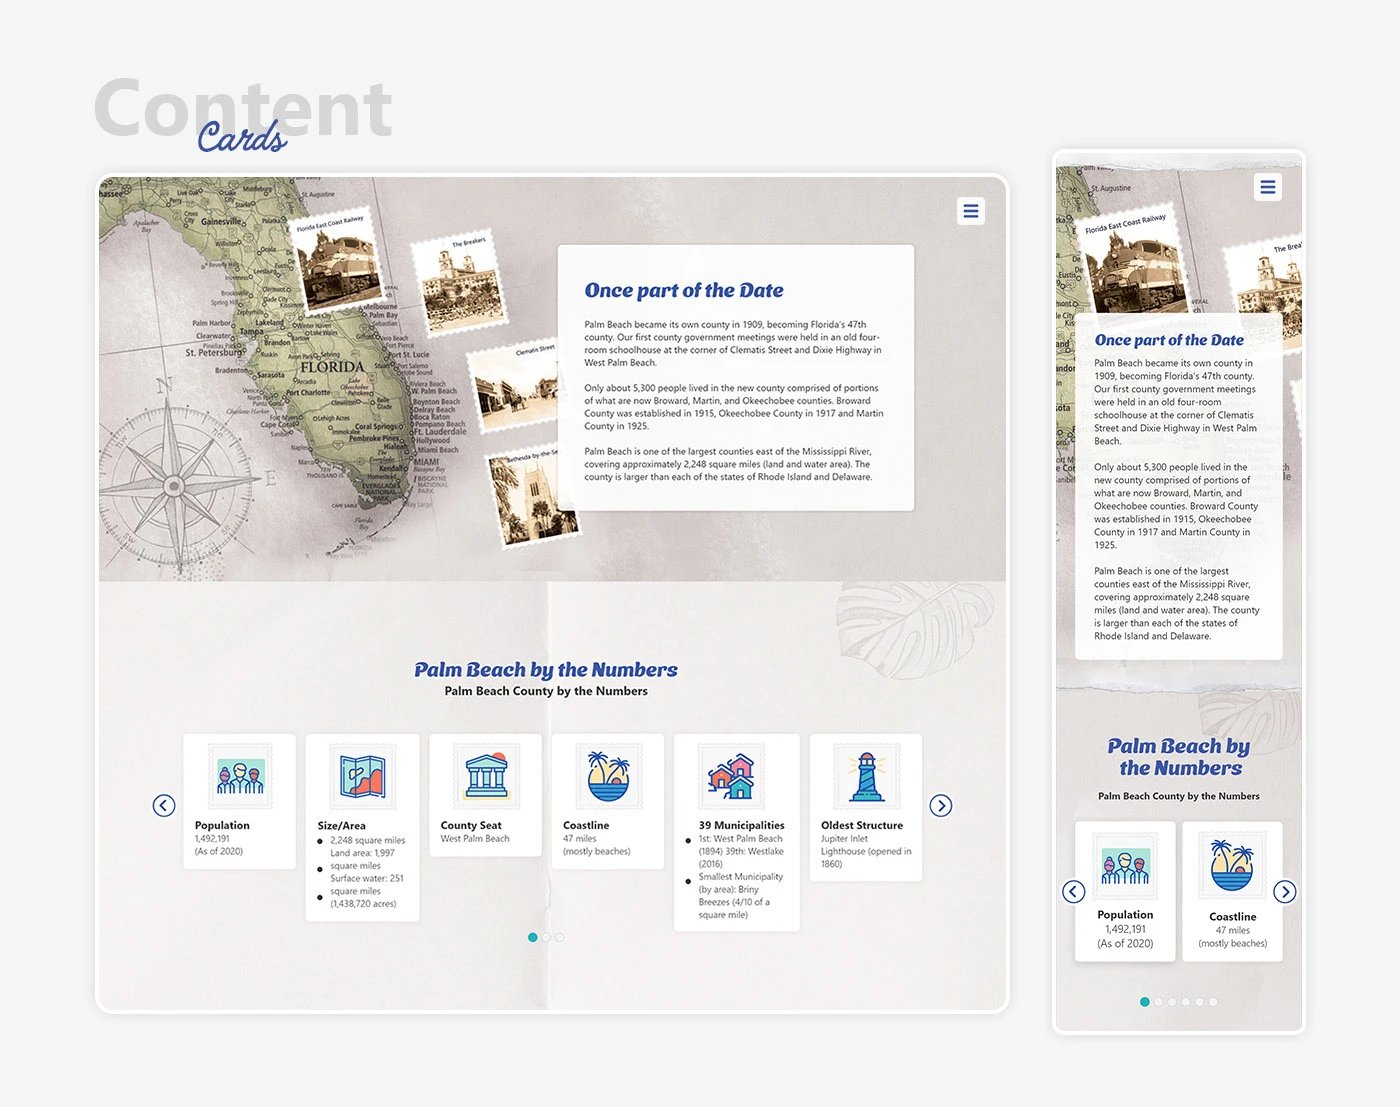
Task: Open the Clematis Street stamp photo
Action: [x=512, y=386]
